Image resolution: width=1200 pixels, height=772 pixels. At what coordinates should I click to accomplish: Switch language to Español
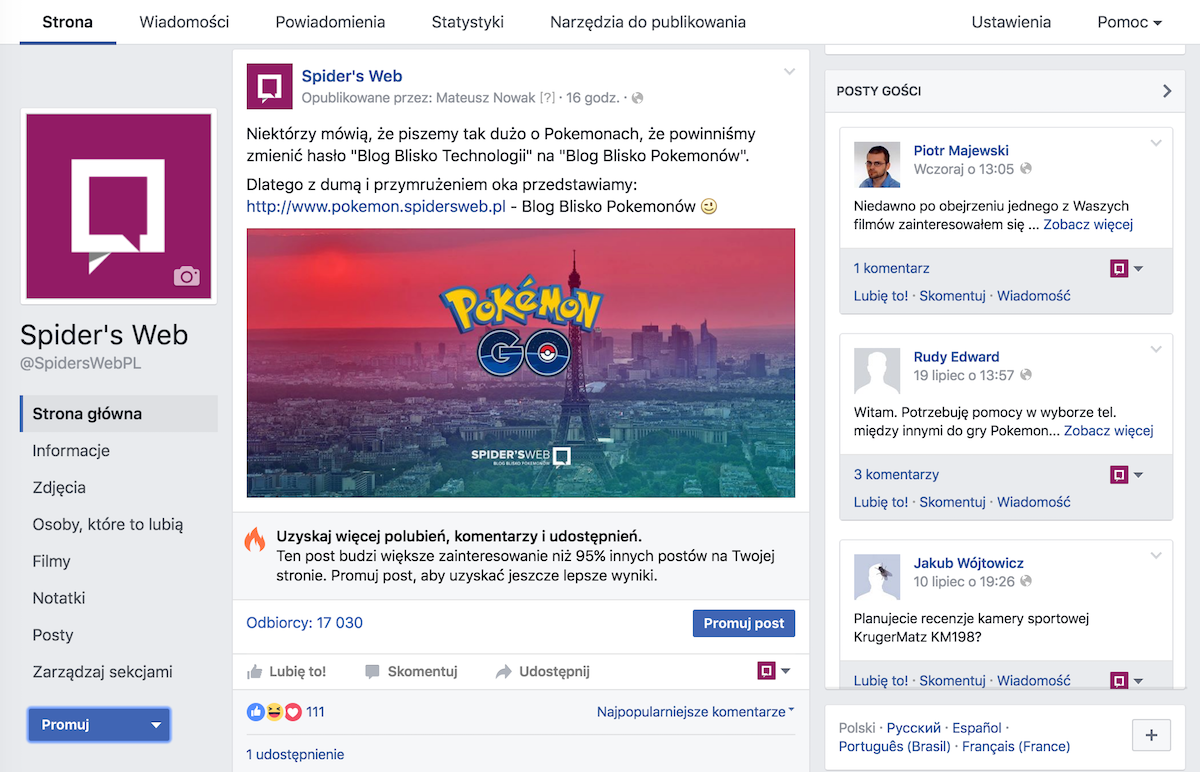pos(977,728)
